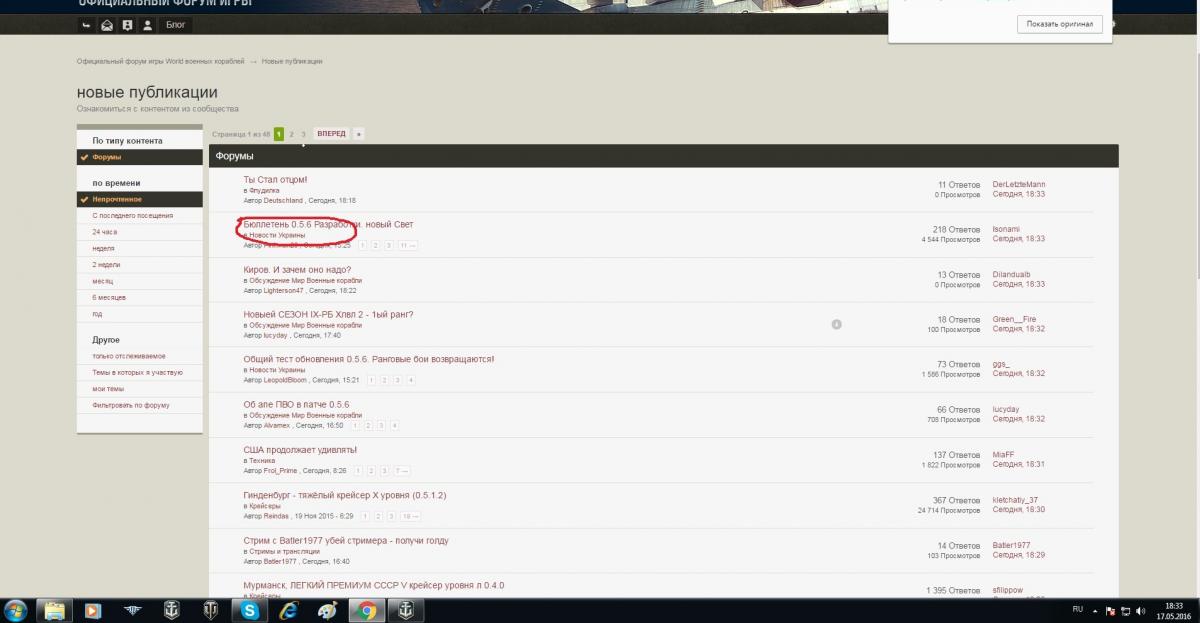Open Стрим с Batler1977 topic
This screenshot has height=623, width=1200.
pyautogui.click(x=346, y=541)
